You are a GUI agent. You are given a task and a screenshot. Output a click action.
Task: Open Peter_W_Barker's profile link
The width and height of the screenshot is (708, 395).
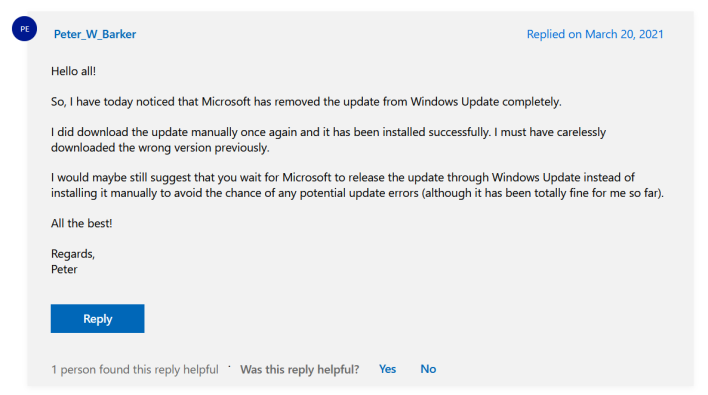pos(95,34)
